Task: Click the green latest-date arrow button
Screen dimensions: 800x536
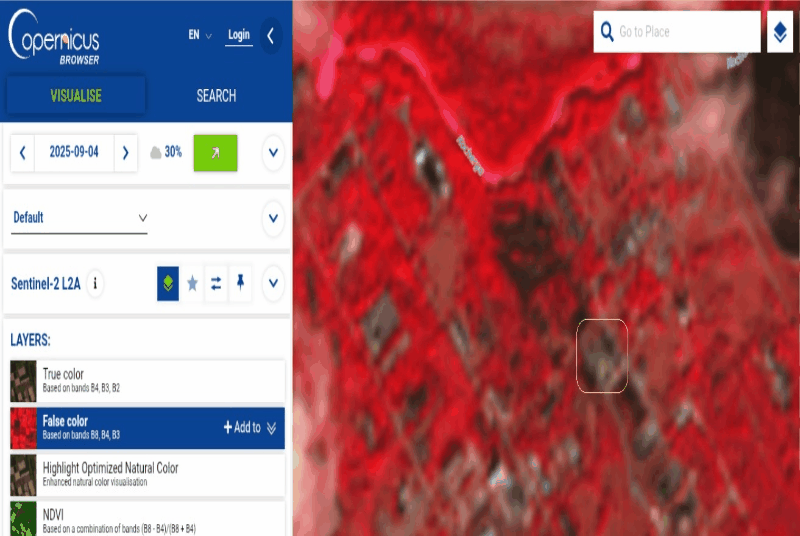Action: [215, 153]
